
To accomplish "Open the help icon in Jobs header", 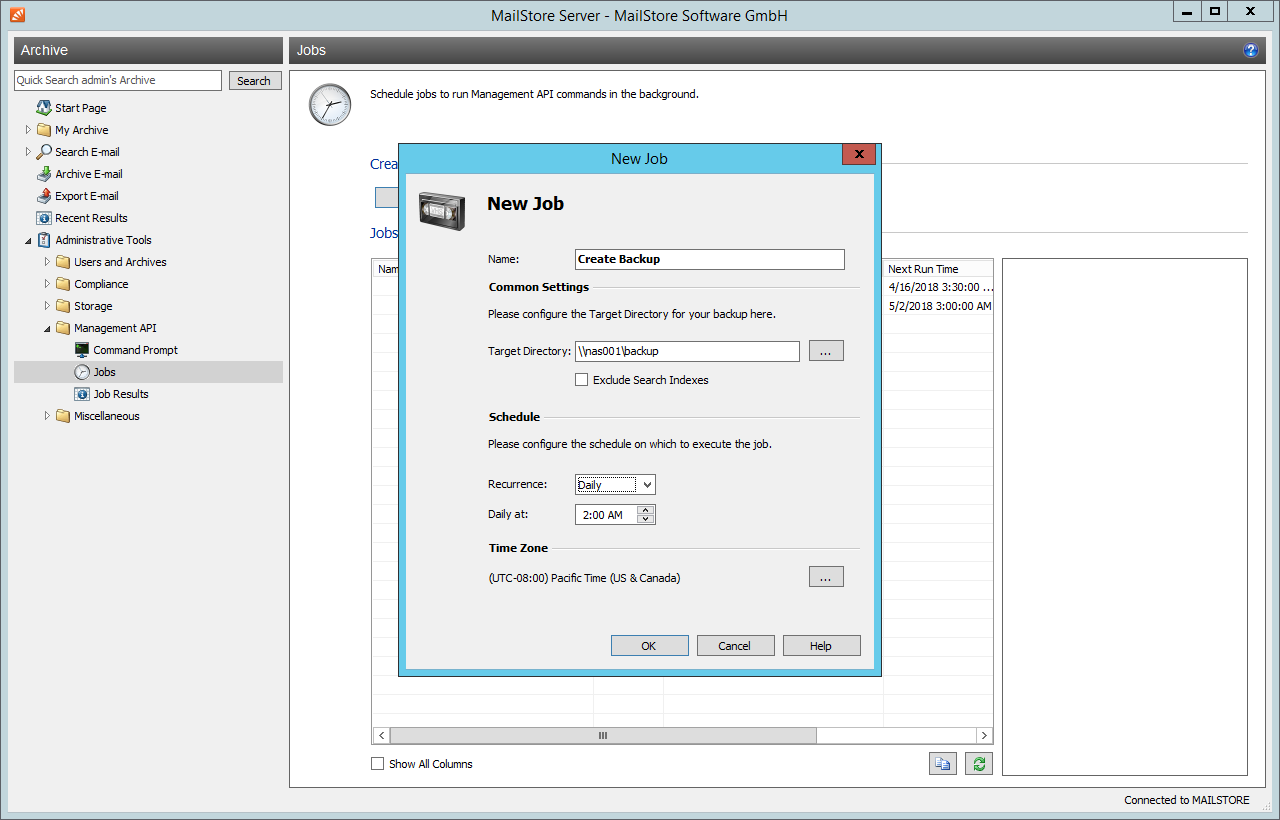I will coord(1250,50).
